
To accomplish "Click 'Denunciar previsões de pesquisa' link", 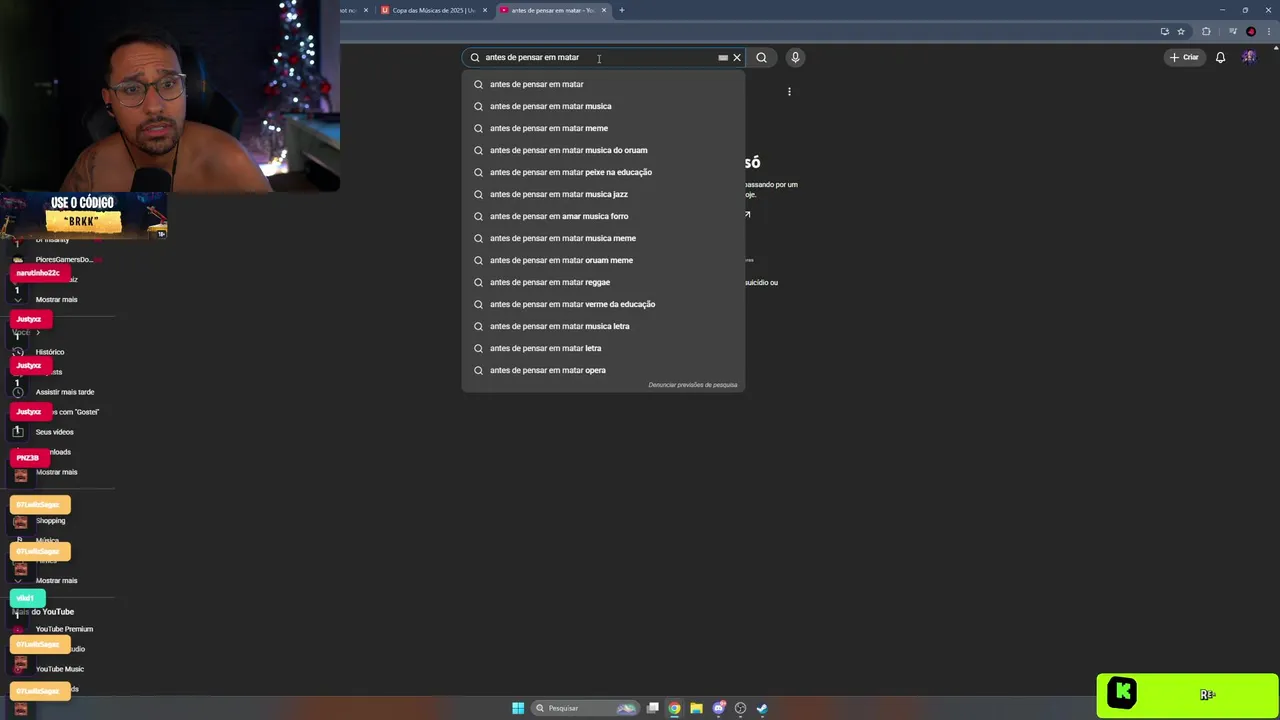I will click(x=692, y=385).
